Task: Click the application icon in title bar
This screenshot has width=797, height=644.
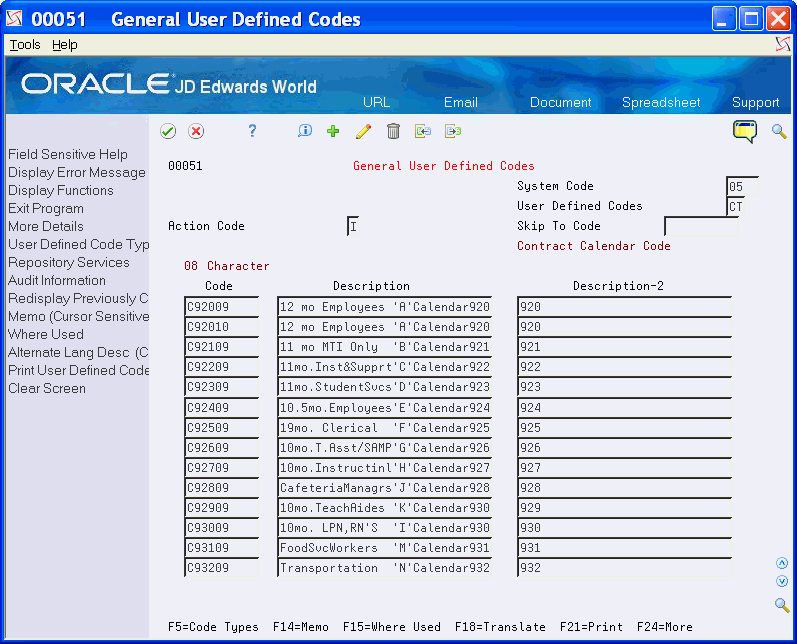Action: (14, 19)
